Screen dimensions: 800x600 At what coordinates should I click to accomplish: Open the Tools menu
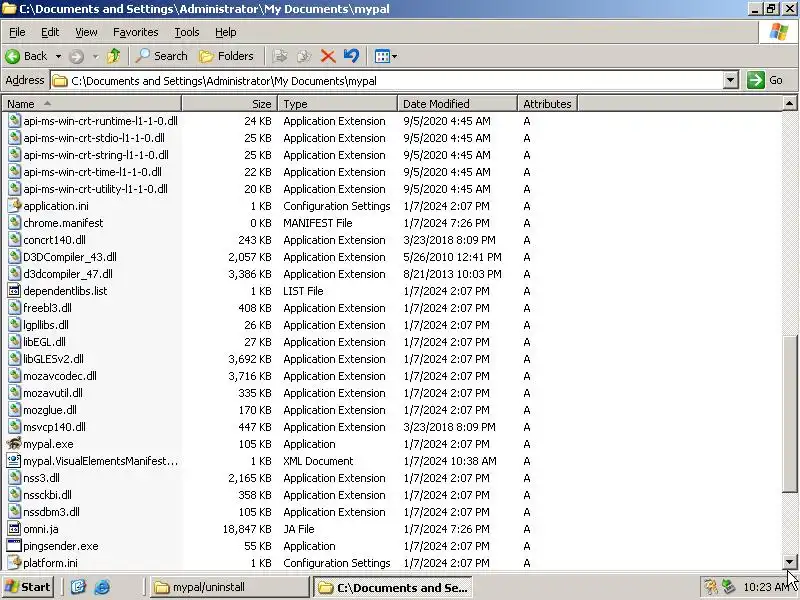pos(186,32)
